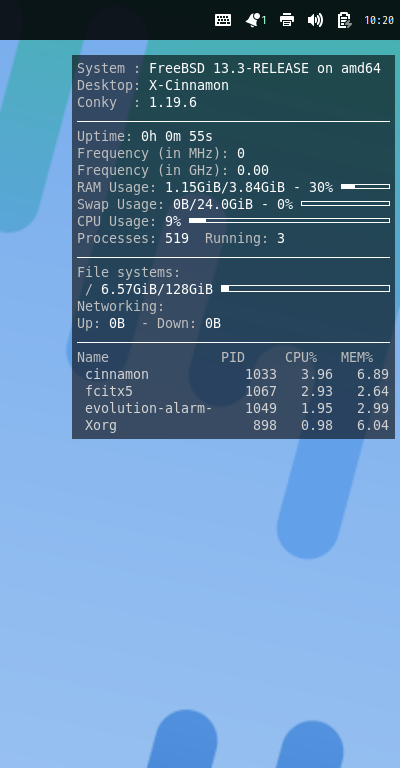Image resolution: width=400 pixels, height=768 pixels.
Task: Select the text FreeBSD 13.3-RELEASE on amd64
Action: coord(265,69)
